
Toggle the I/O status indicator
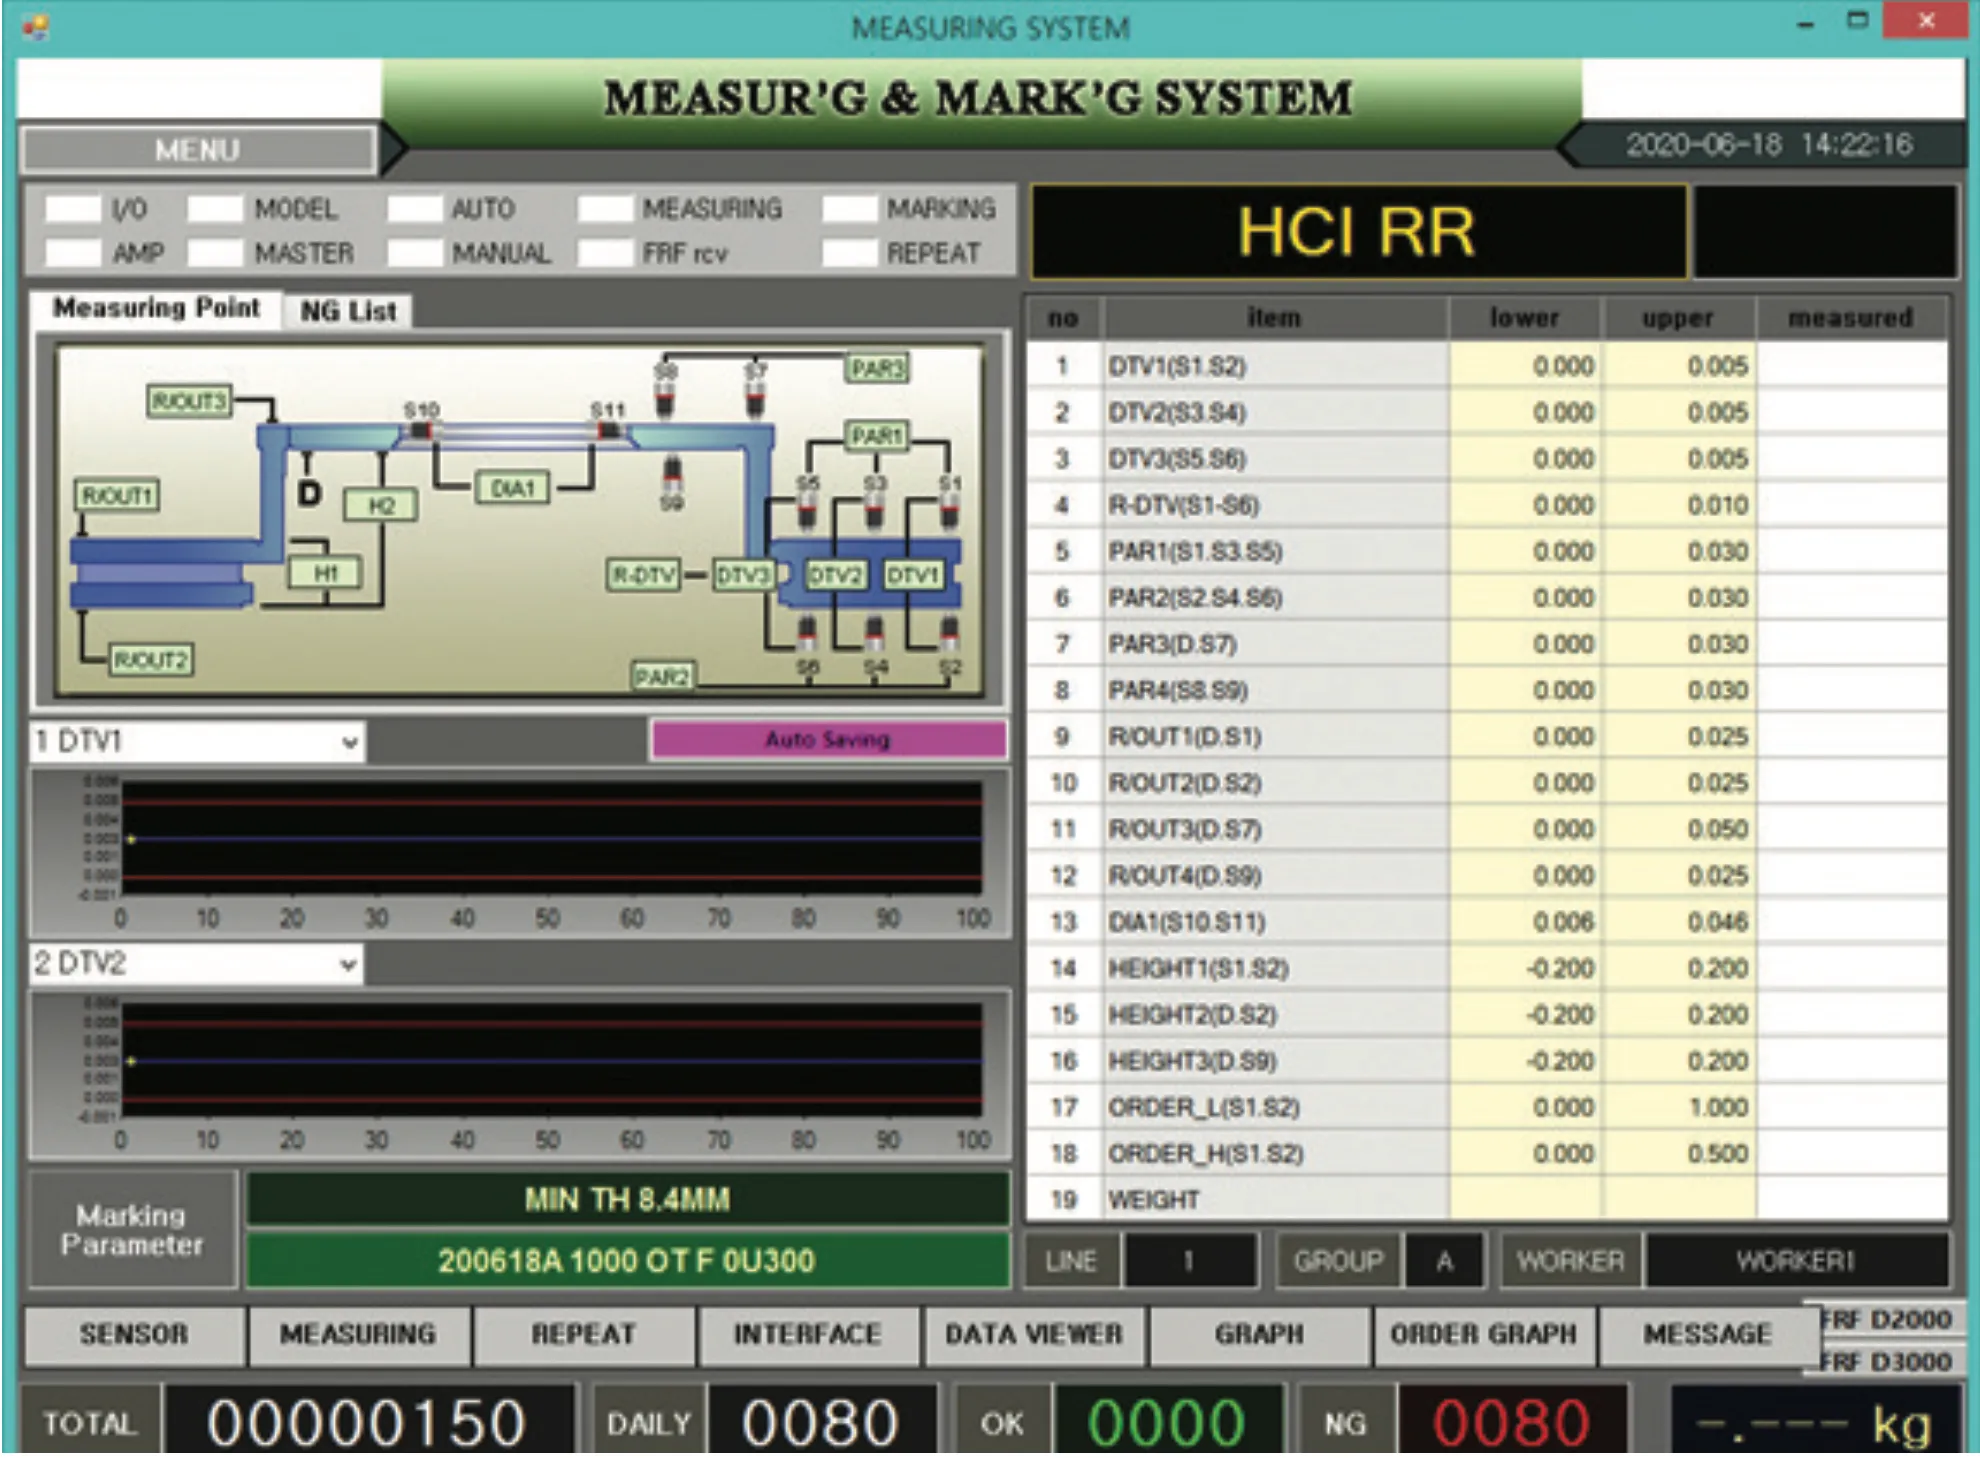[73, 209]
